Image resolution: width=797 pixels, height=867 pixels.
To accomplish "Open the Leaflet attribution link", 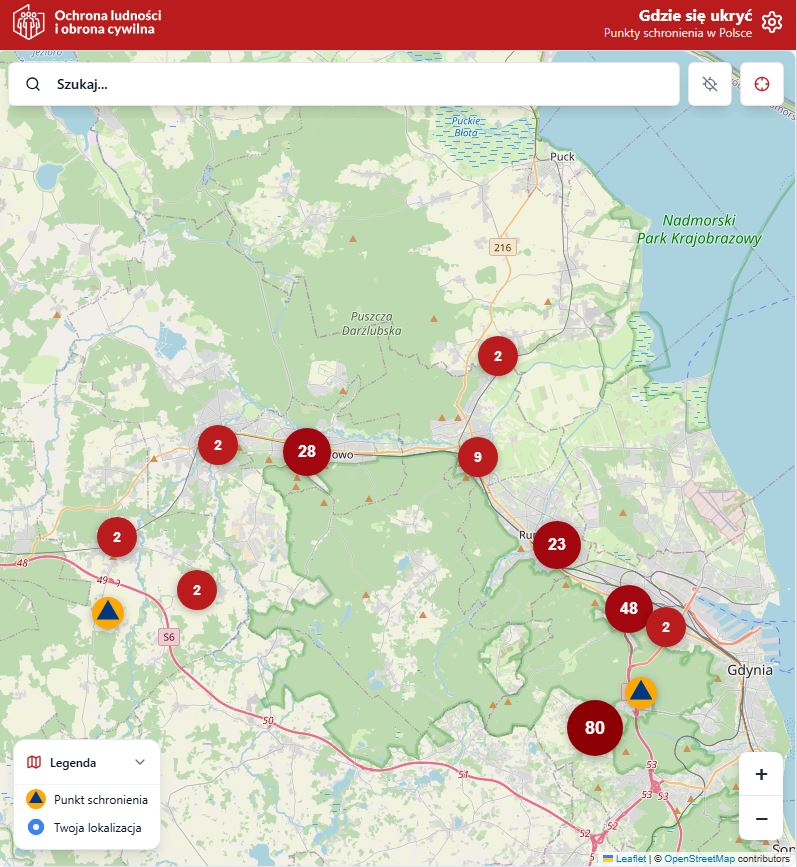I will [x=630, y=858].
